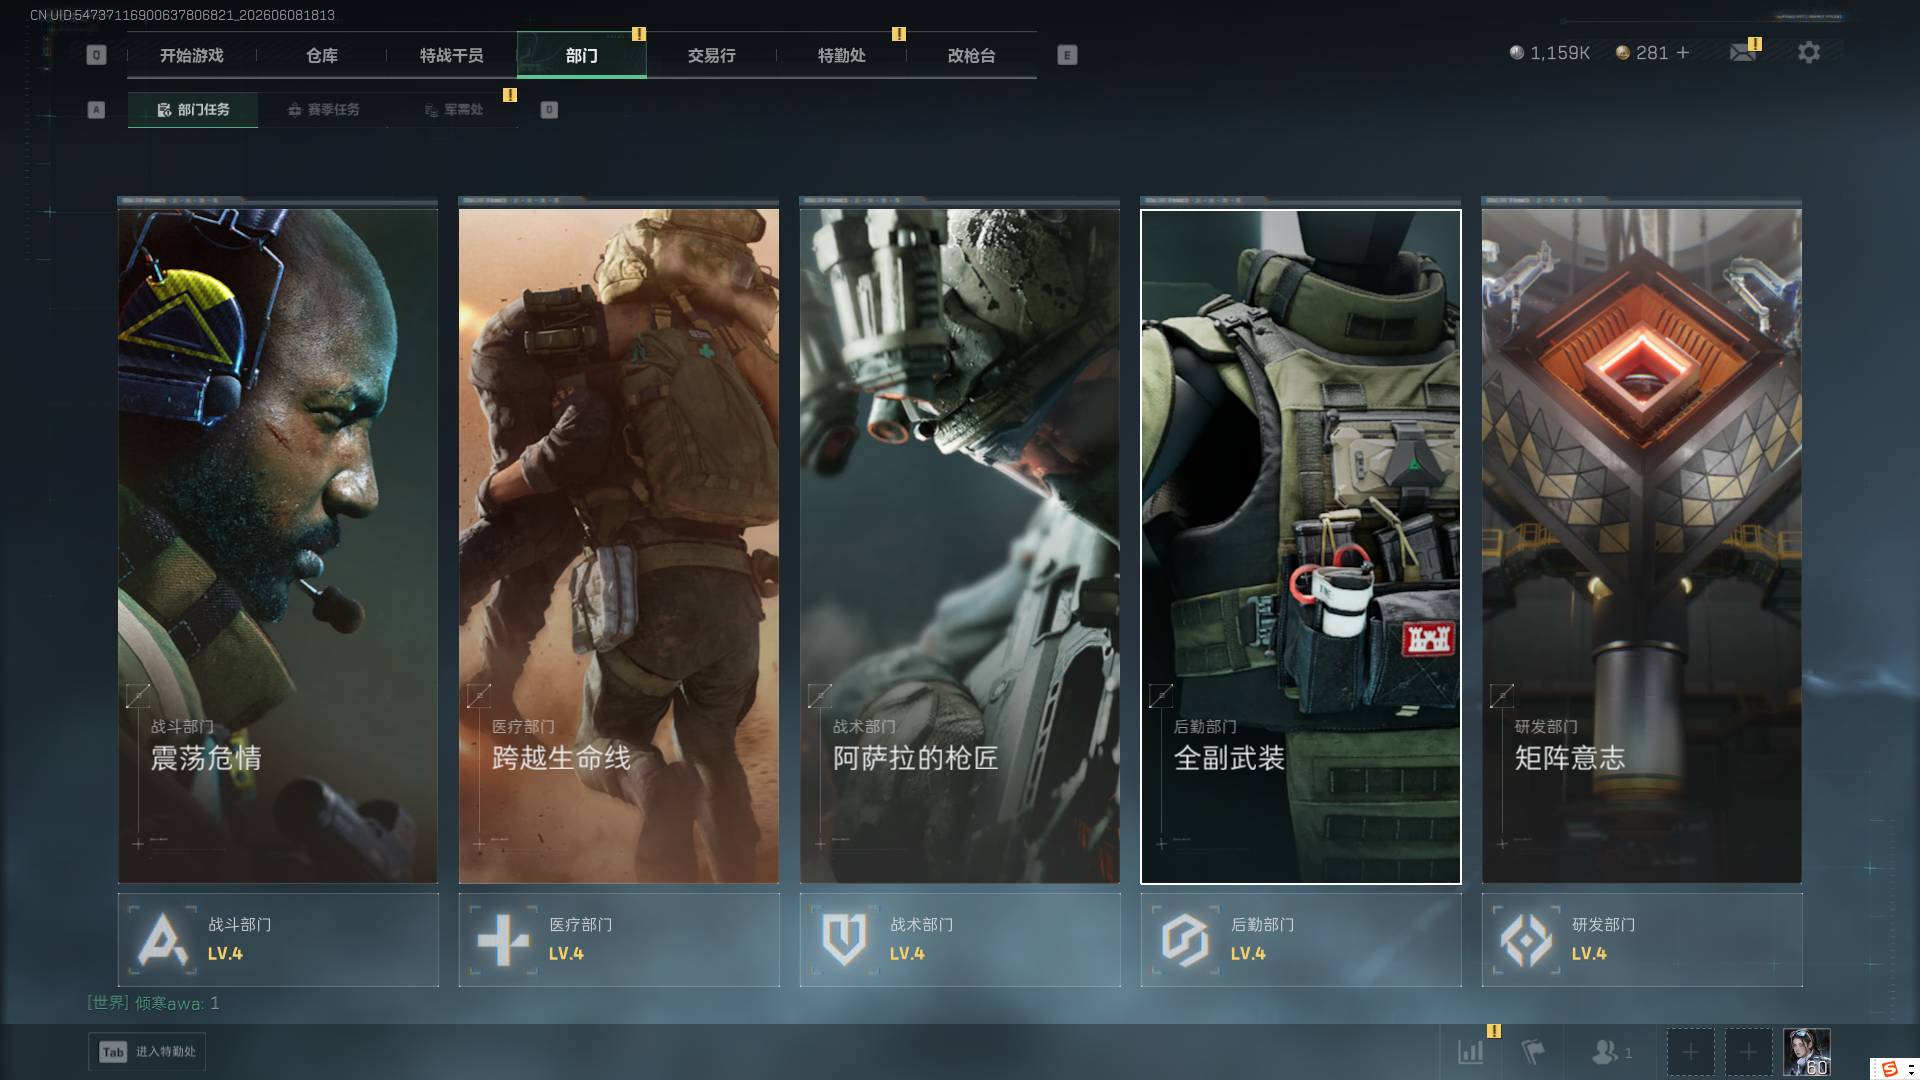The image size is (1920, 1080).
Task: Open the mail inbox envelope icon
Action: point(1743,52)
